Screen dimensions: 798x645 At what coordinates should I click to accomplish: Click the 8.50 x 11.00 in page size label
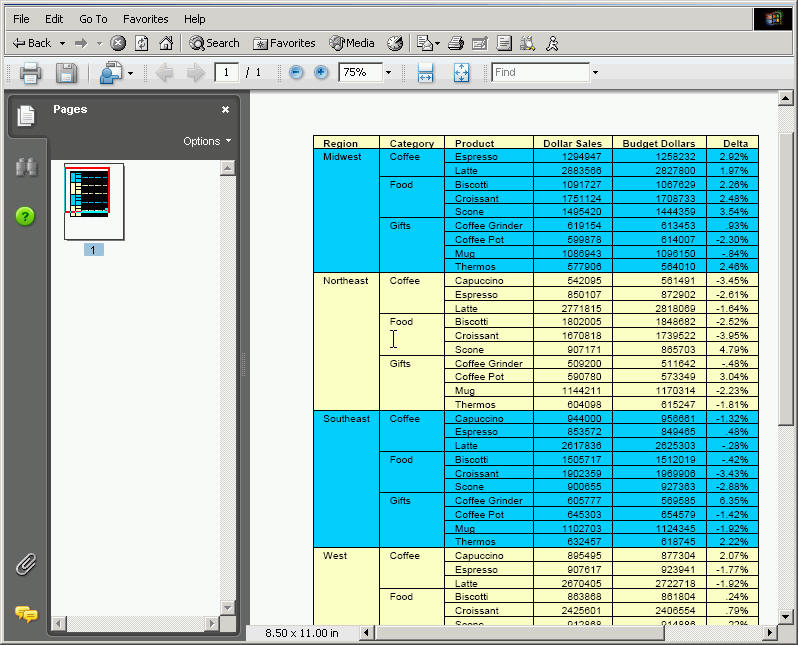click(302, 633)
